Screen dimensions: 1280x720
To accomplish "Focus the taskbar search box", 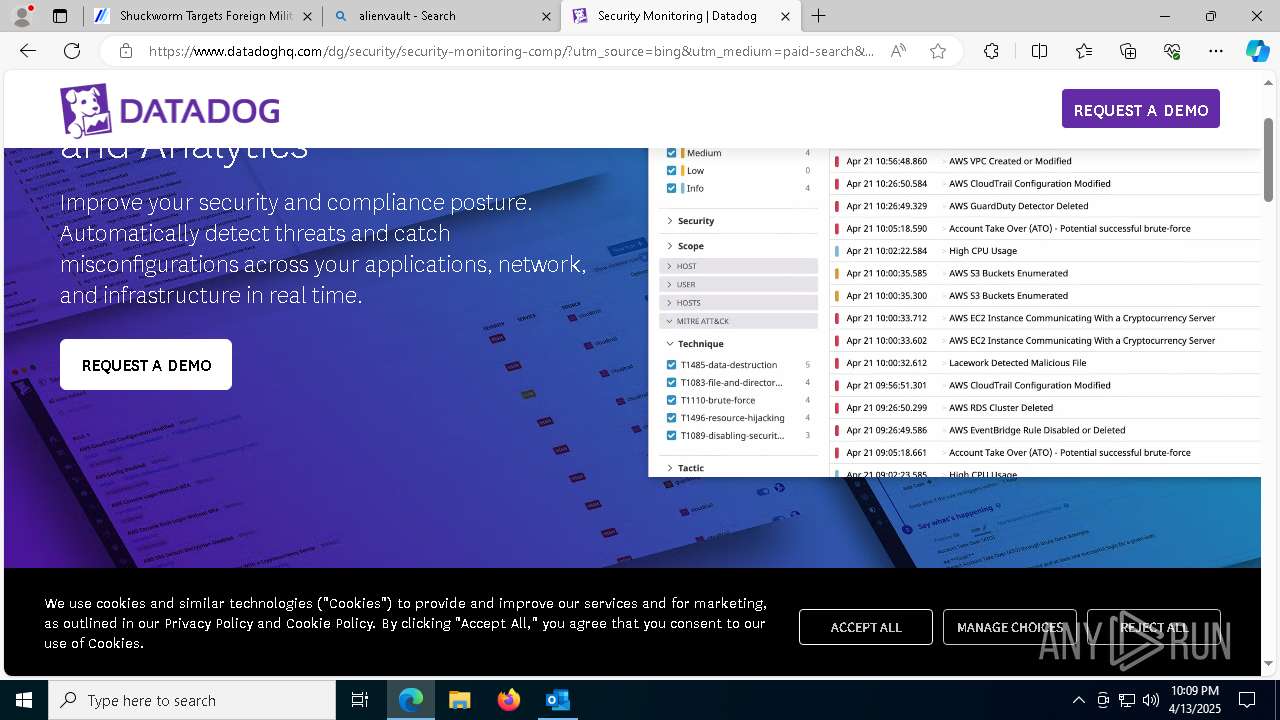I will pyautogui.click(x=192, y=700).
